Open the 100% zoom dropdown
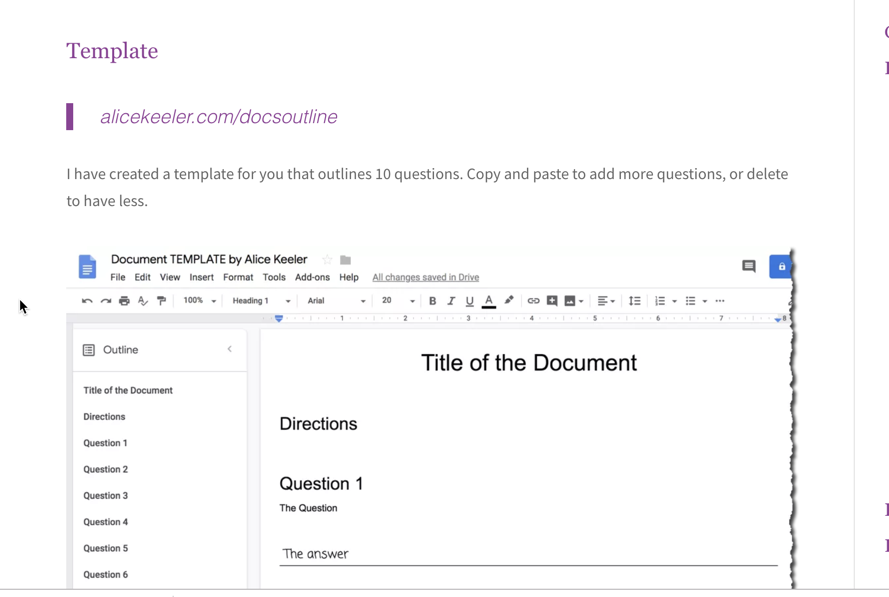This screenshot has height=597, width=889. (200, 301)
